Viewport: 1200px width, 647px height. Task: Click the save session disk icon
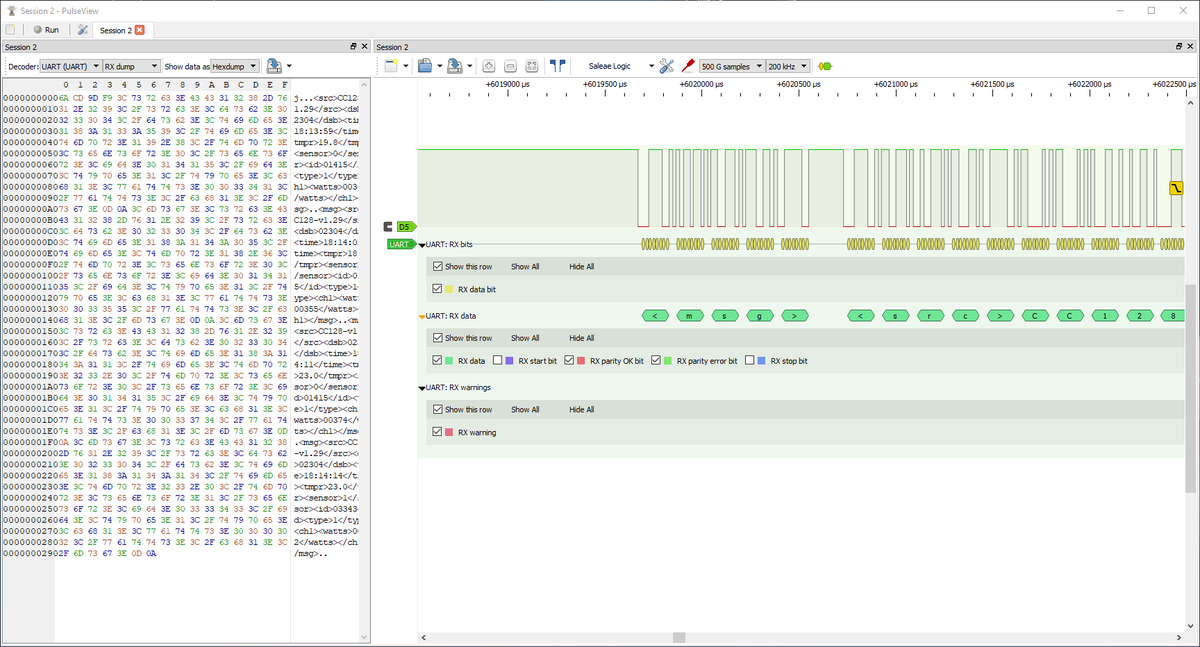454,66
